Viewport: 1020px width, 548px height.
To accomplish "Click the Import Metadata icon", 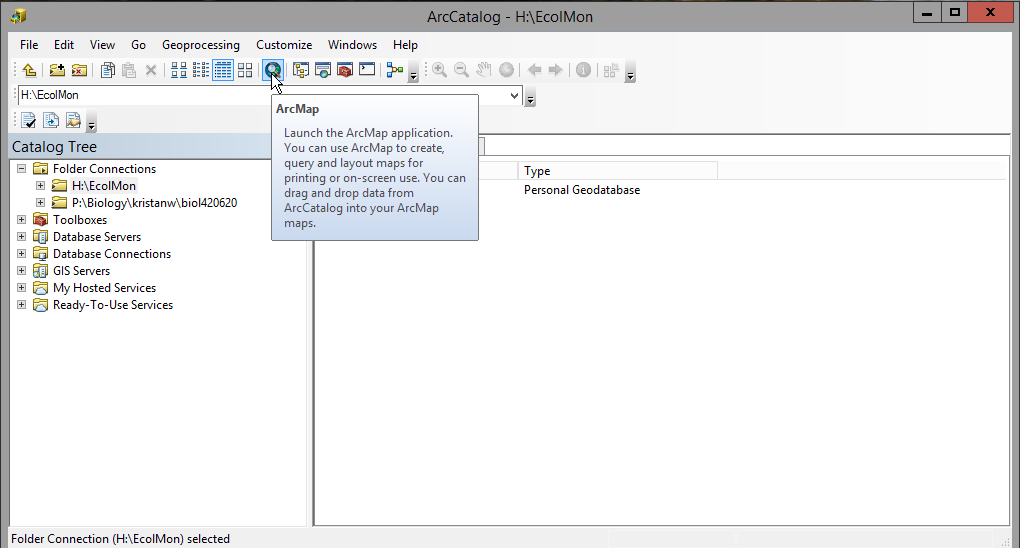I will pos(73,120).
